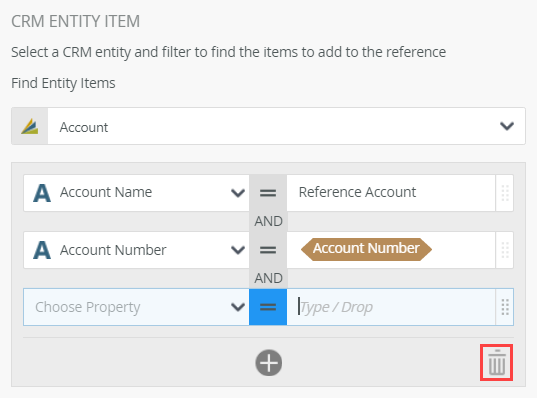Grab drag handle on Reference Account row
537x398 pixels.
[x=505, y=193]
